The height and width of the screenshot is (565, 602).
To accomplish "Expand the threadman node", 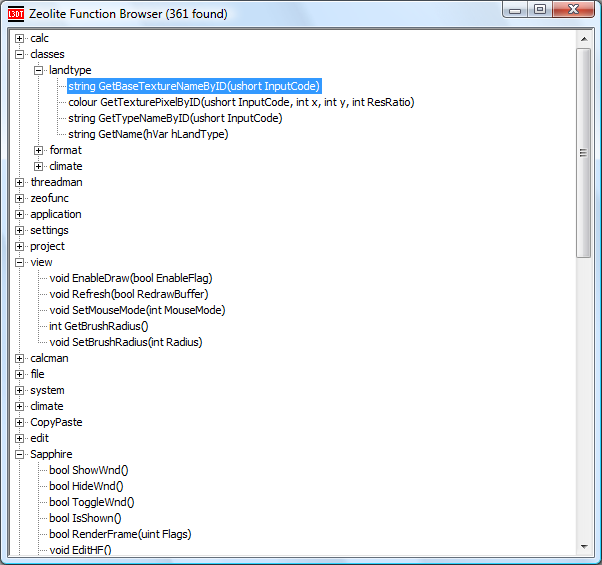I will point(20,182).
